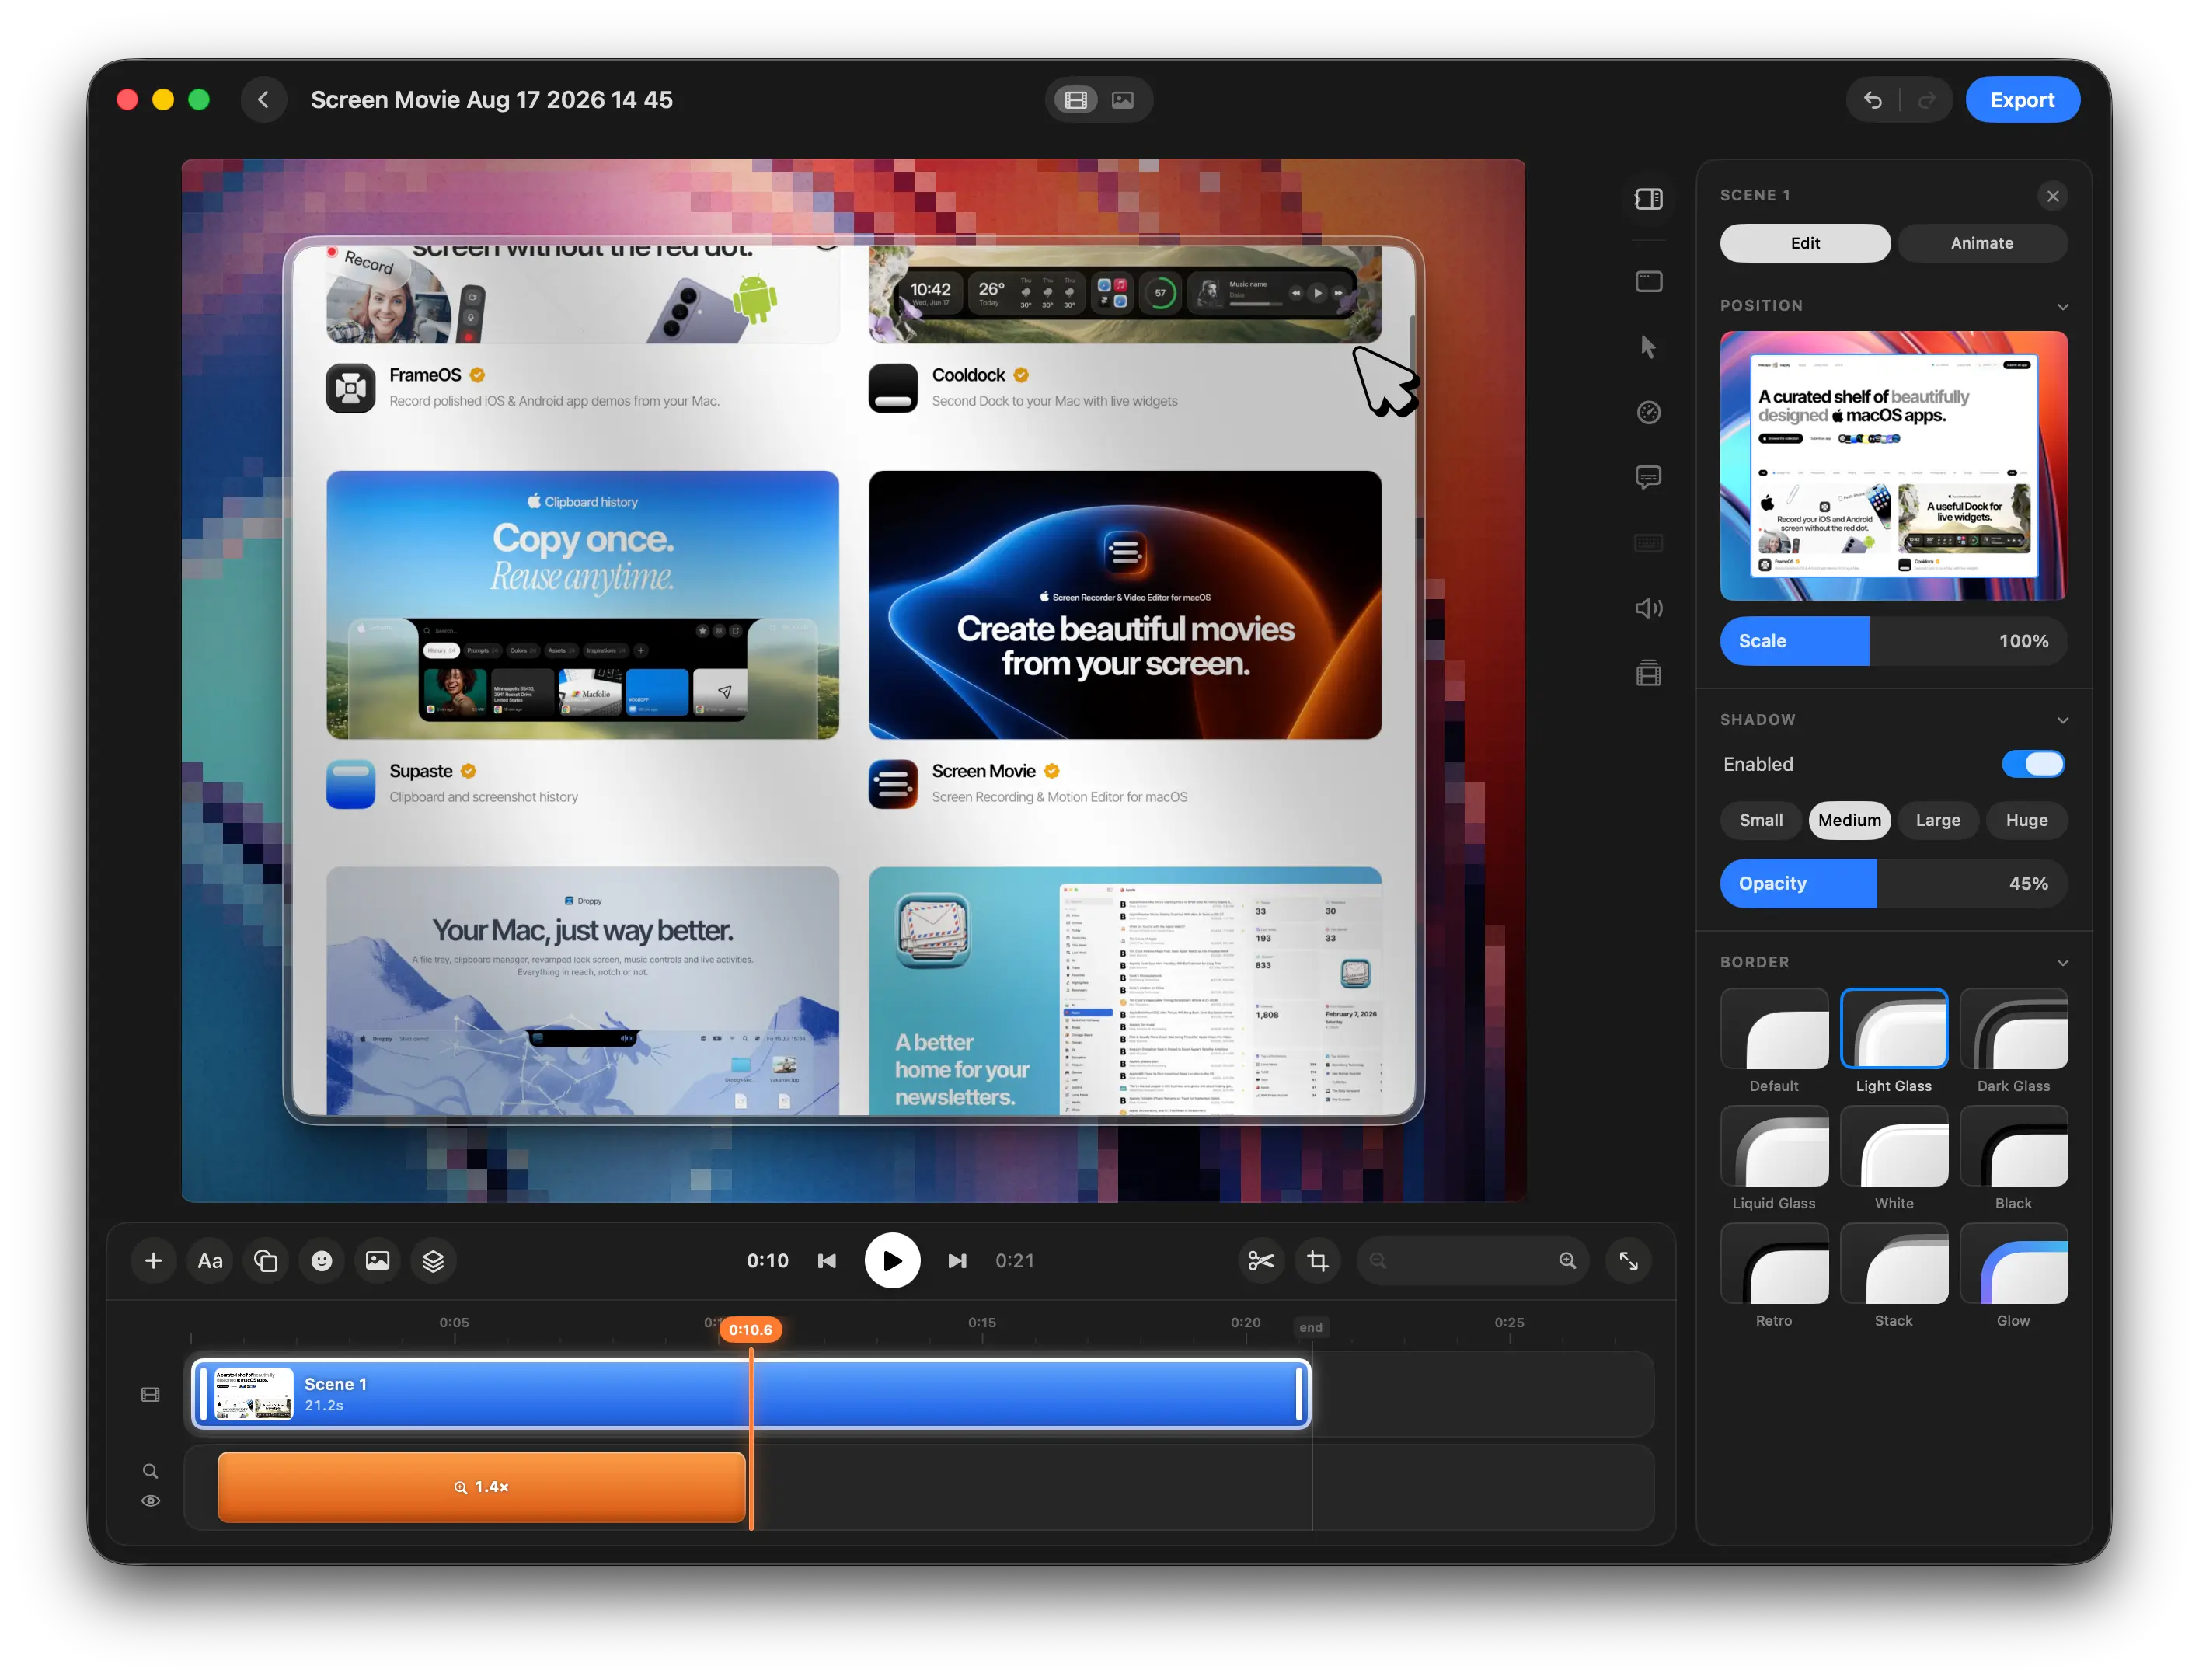
Task: Insert an image overlay
Action: (x=377, y=1261)
